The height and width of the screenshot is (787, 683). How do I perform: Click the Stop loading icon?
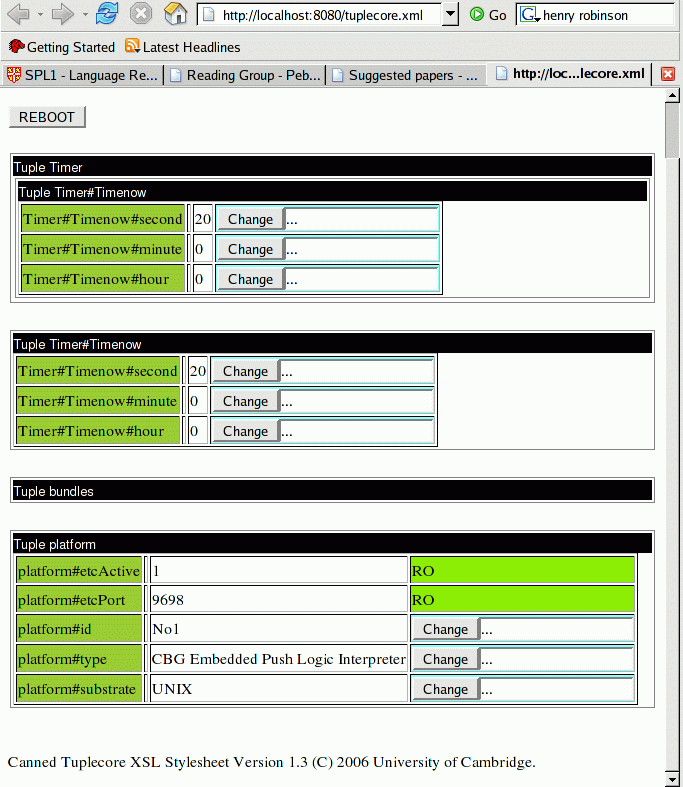click(x=141, y=14)
